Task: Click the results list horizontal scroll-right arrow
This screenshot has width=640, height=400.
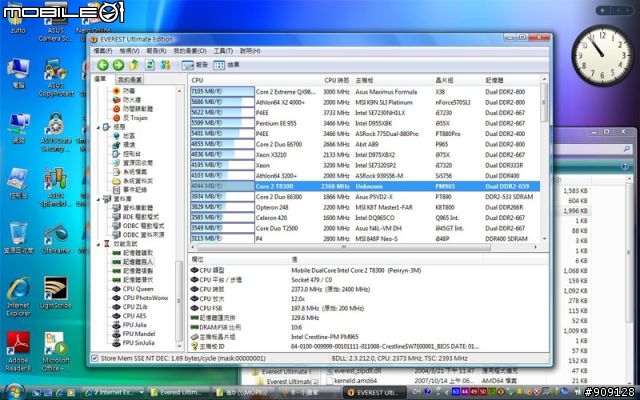Action: tap(536, 247)
